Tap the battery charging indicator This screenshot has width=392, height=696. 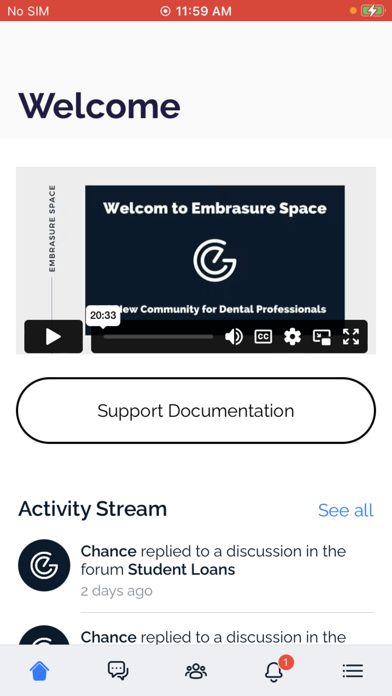pos(372,11)
